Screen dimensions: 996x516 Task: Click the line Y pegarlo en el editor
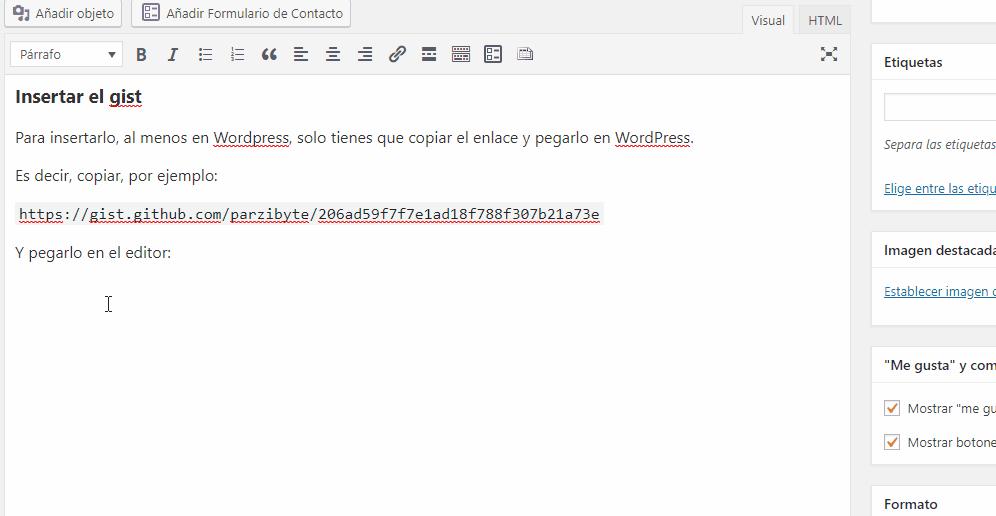point(93,253)
